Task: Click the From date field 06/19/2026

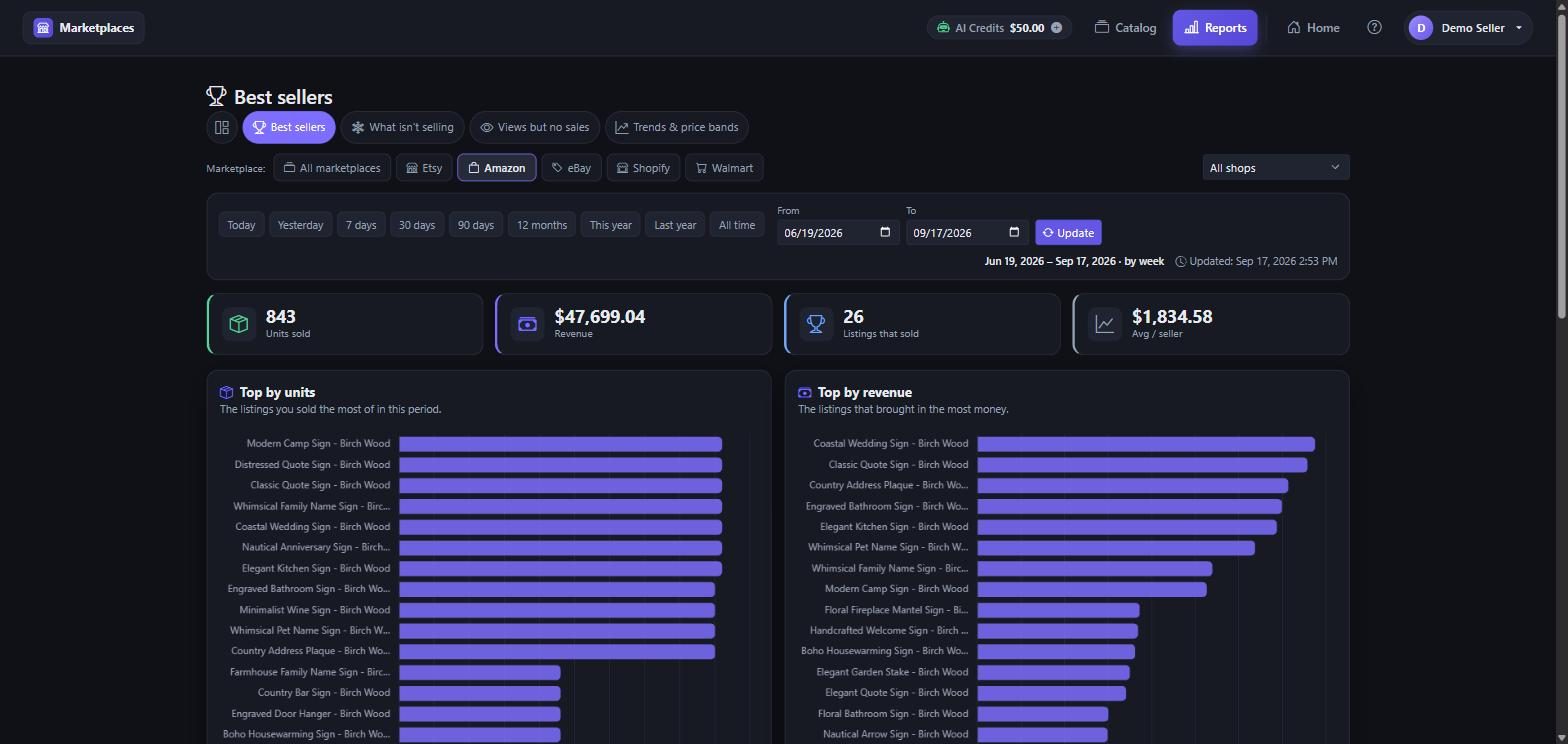Action: [838, 233]
